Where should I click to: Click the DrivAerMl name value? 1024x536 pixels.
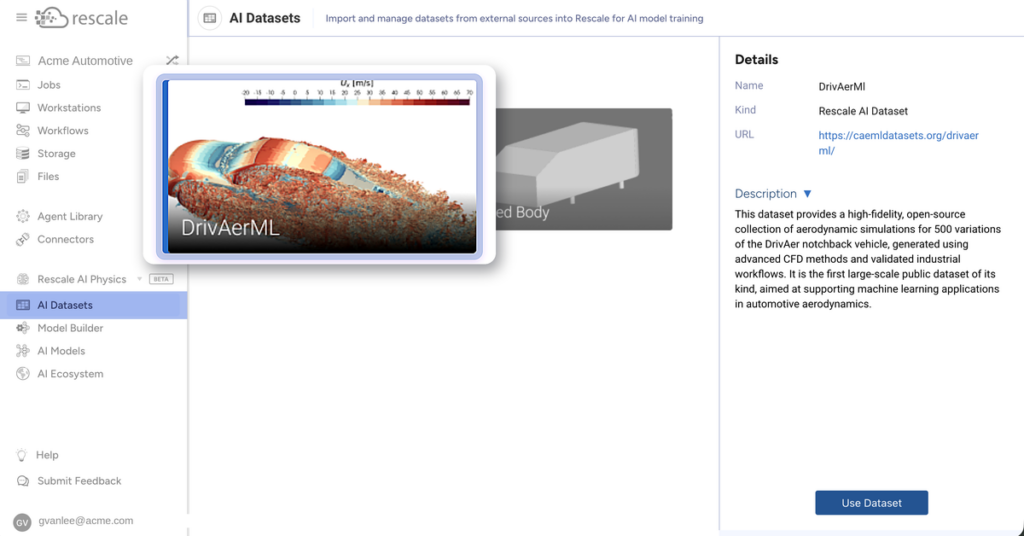(841, 86)
